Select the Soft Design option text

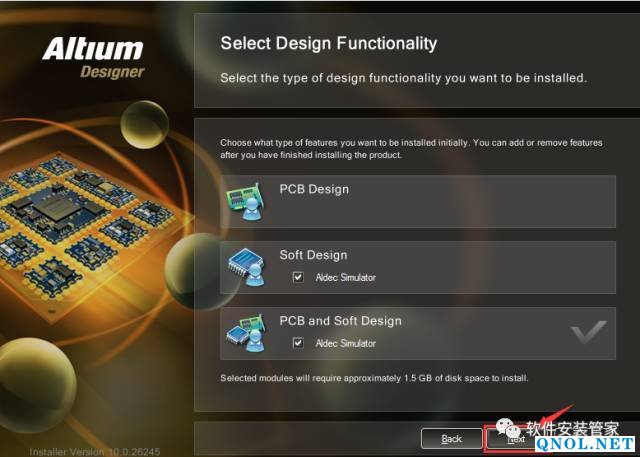pyautogui.click(x=313, y=255)
